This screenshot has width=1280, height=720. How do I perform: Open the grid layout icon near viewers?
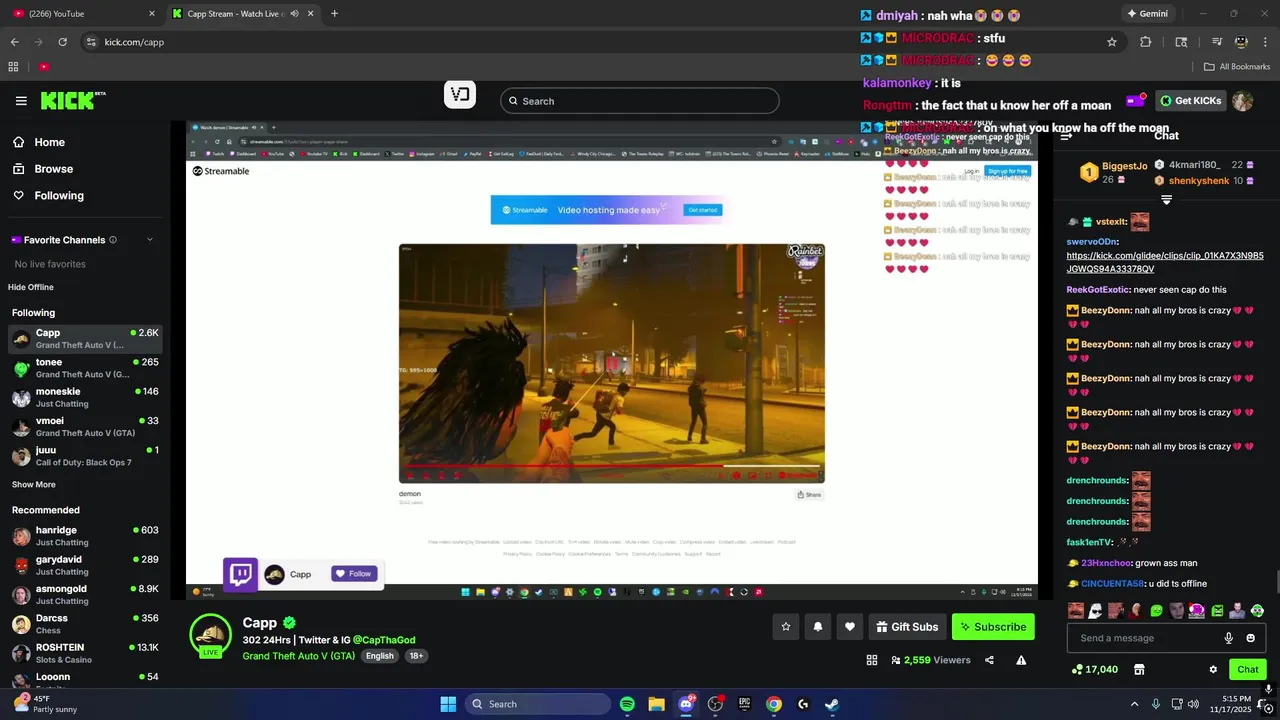tap(872, 660)
